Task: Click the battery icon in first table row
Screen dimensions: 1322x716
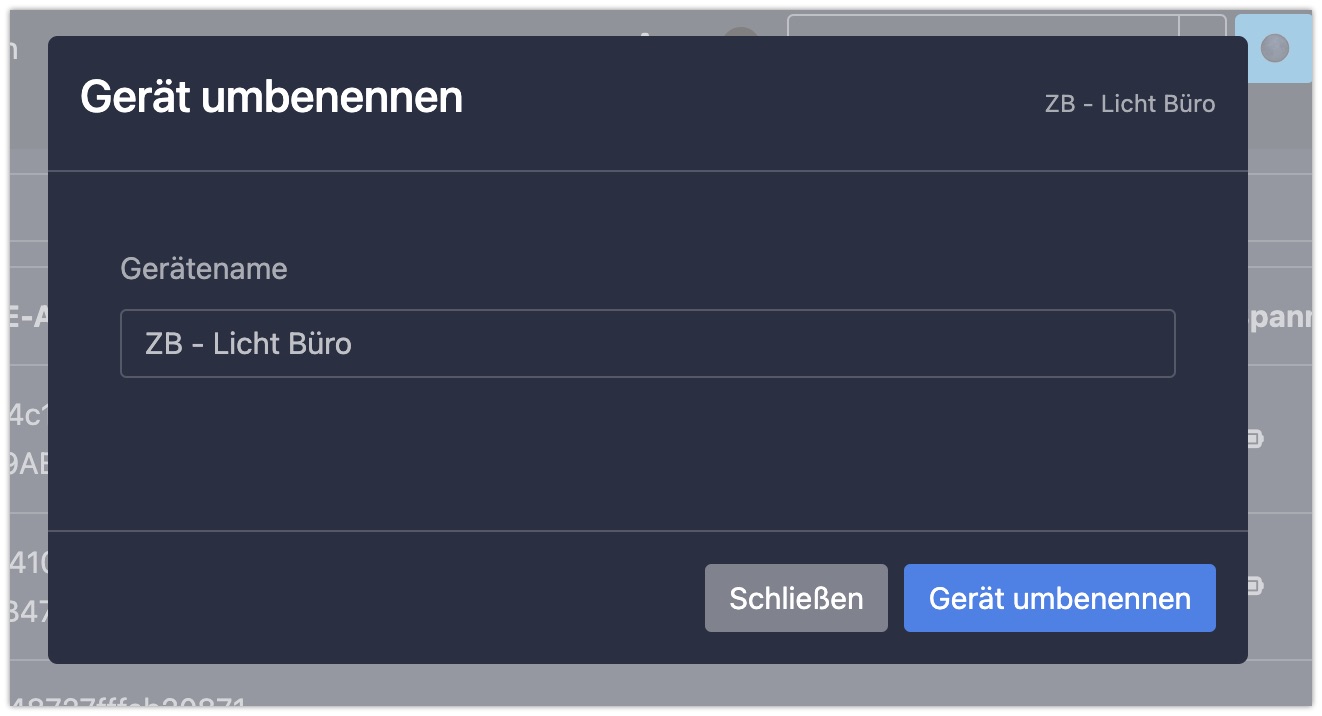Action: pyautogui.click(x=1255, y=438)
